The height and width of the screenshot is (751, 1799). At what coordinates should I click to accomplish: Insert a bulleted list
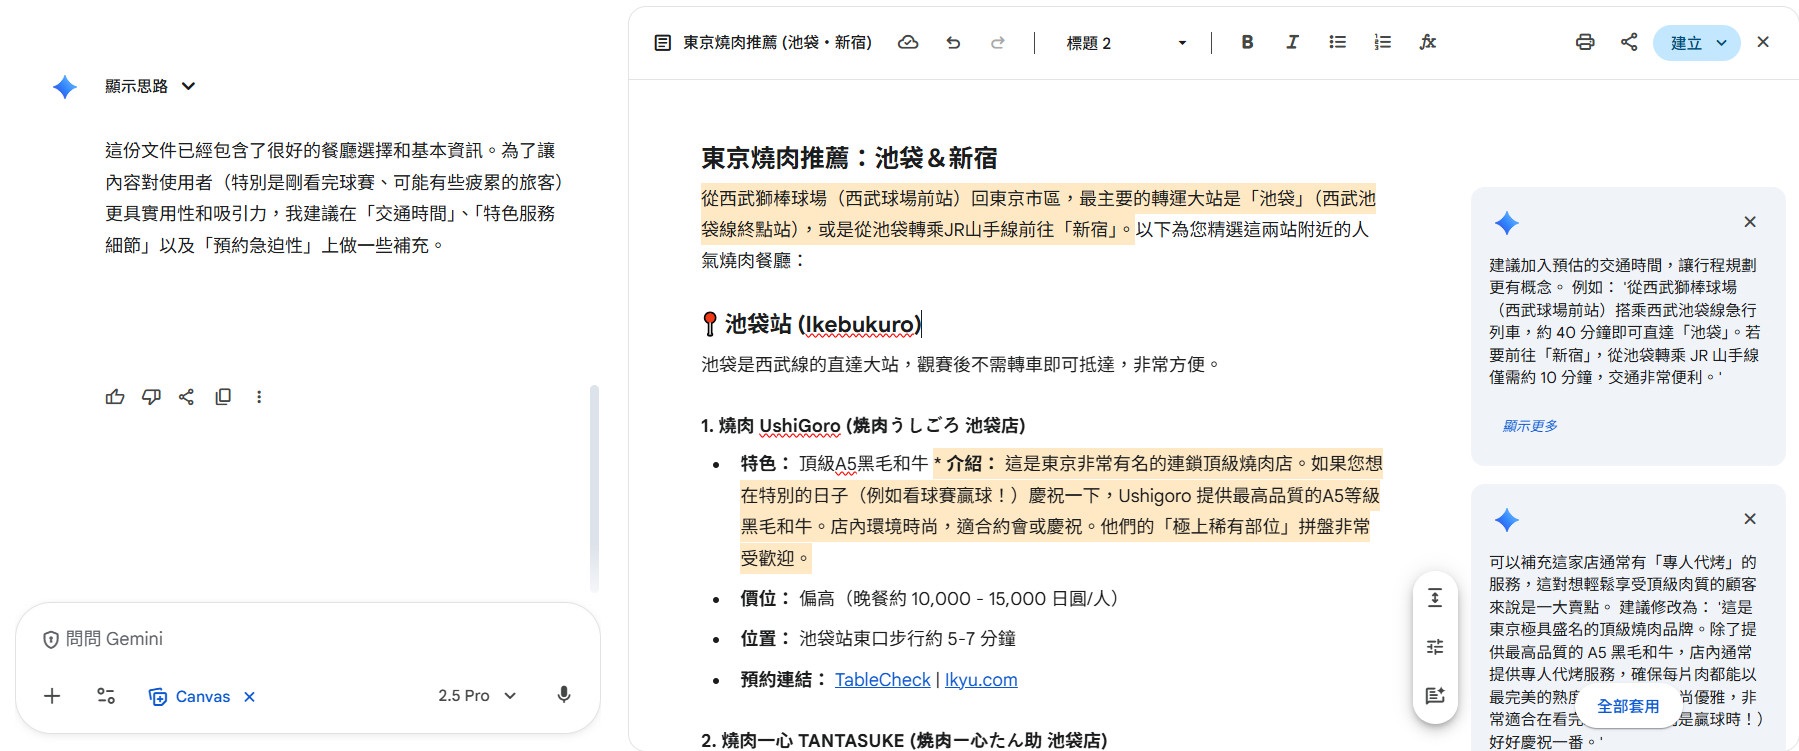(1337, 42)
